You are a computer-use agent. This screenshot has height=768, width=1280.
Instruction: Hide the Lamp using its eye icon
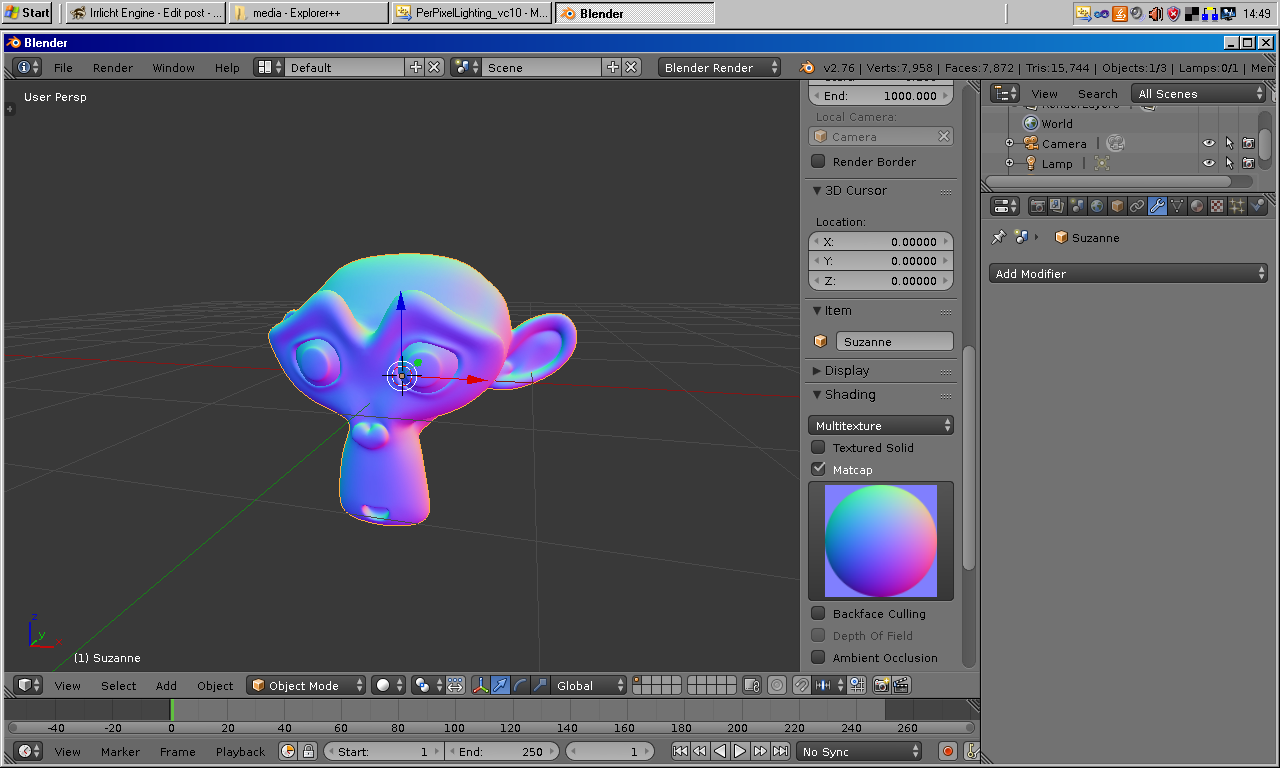(x=1209, y=163)
